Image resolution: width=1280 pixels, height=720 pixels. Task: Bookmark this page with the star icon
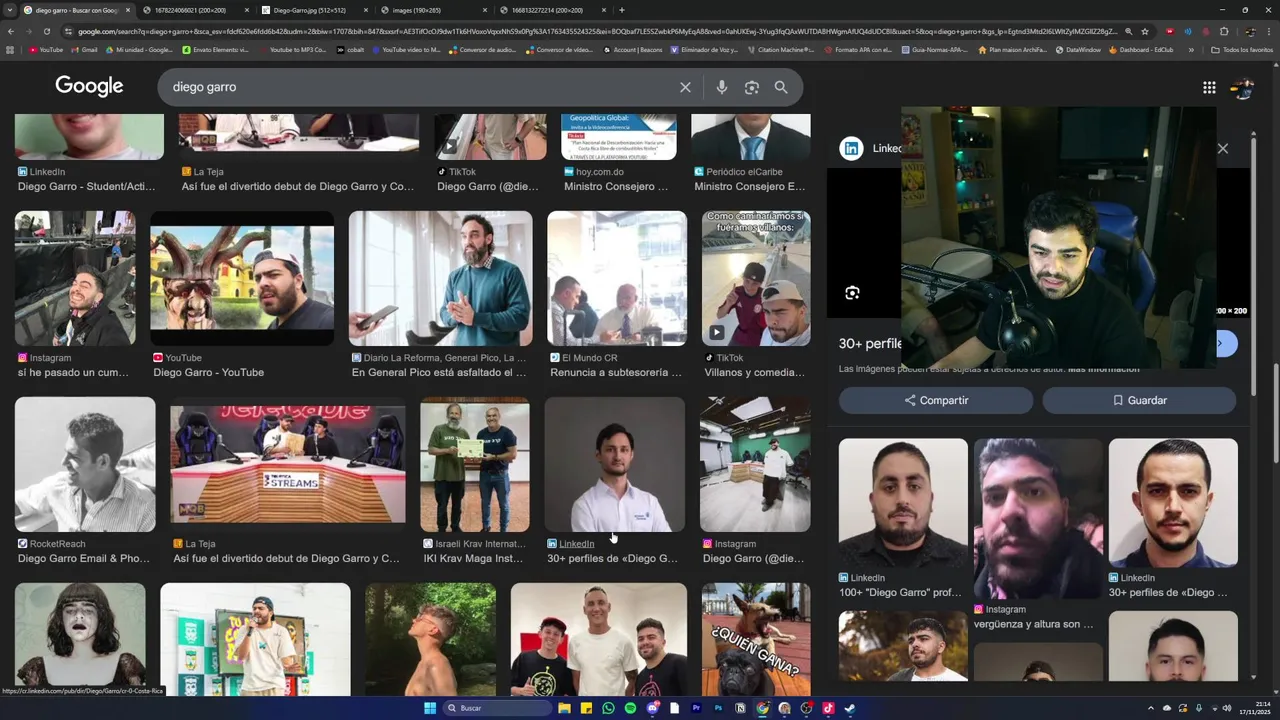[x=1145, y=31]
